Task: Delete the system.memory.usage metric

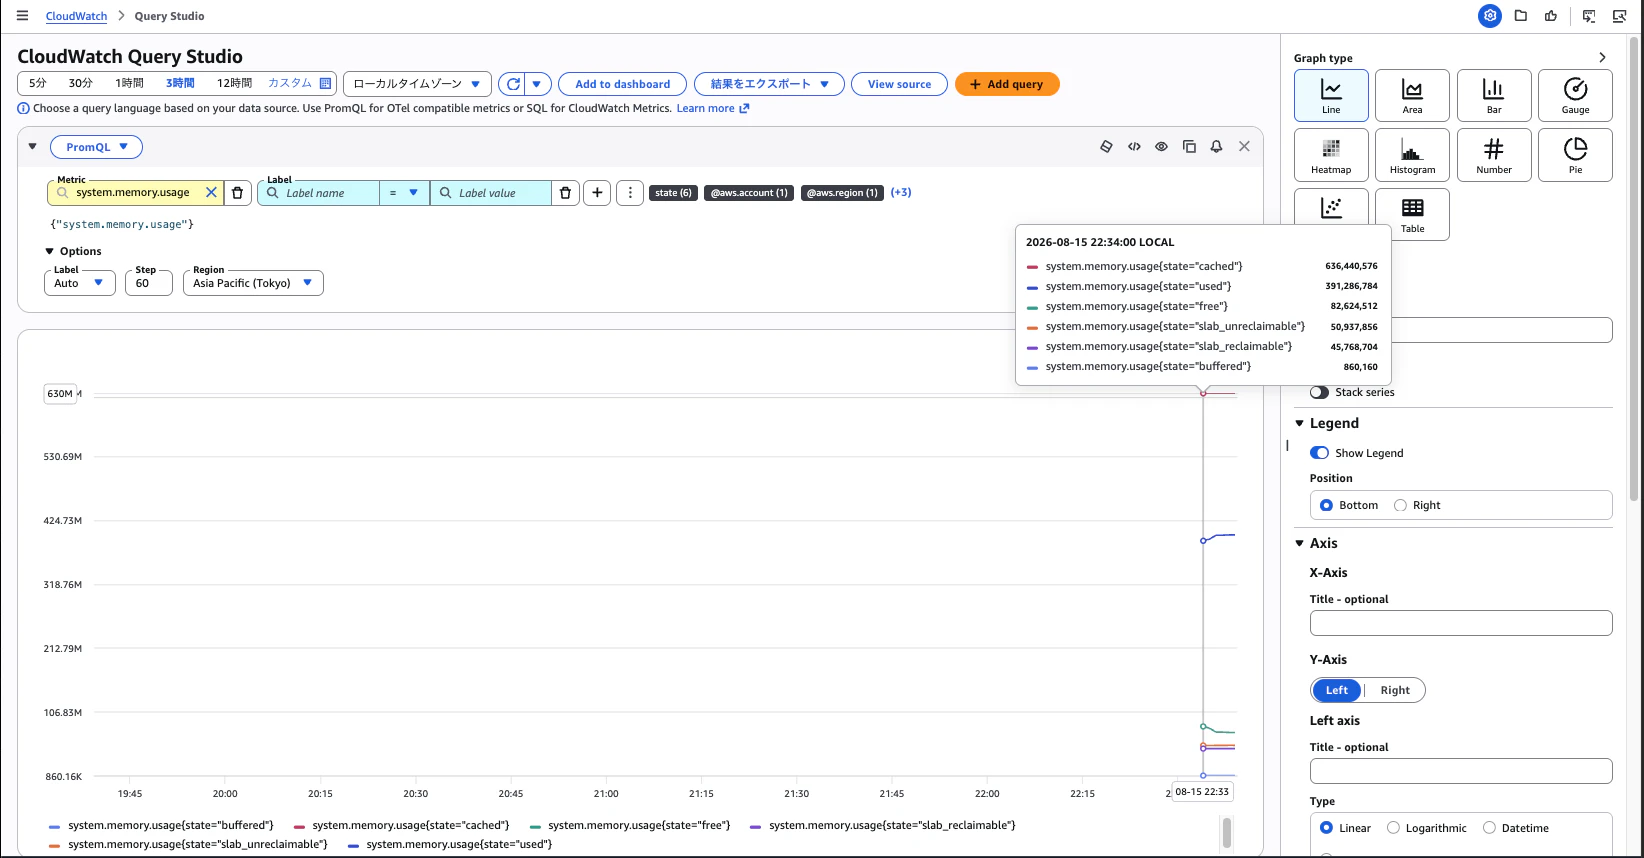Action: click(237, 193)
